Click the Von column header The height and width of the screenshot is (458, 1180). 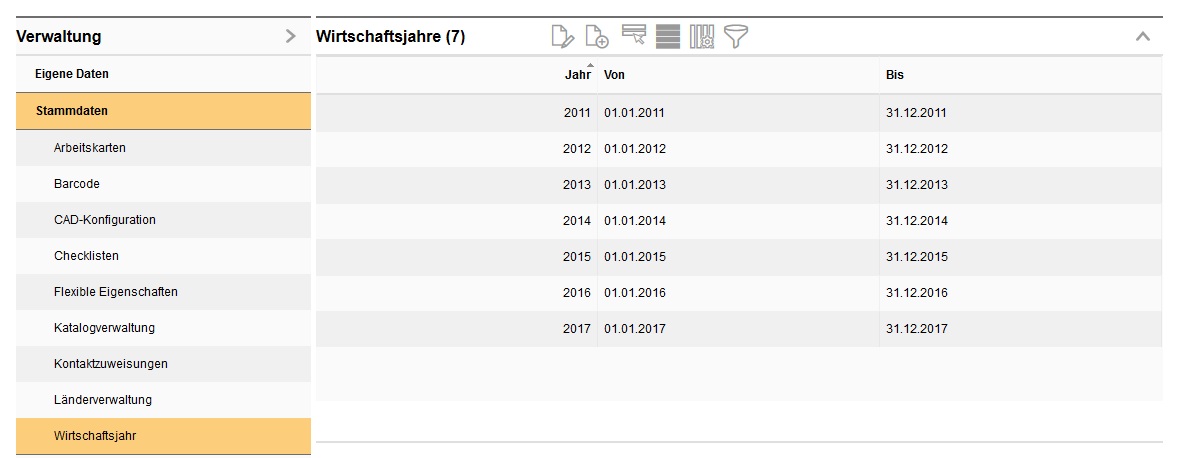(x=615, y=75)
